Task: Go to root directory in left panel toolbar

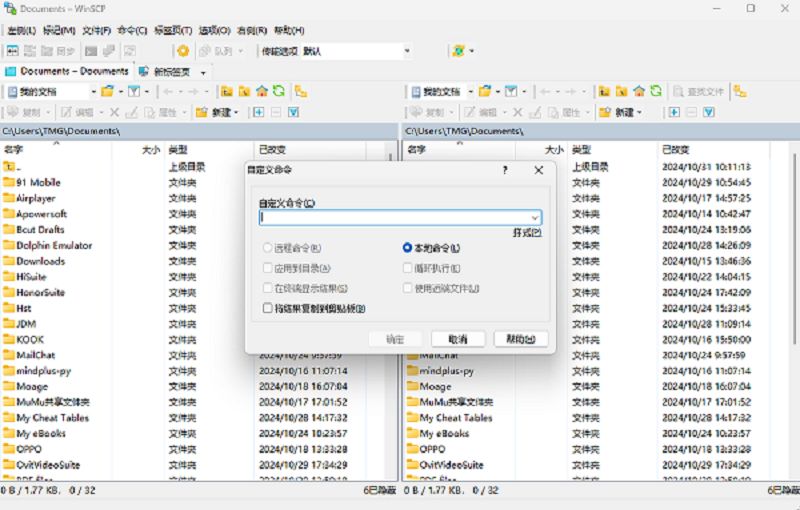Action: [x=244, y=91]
